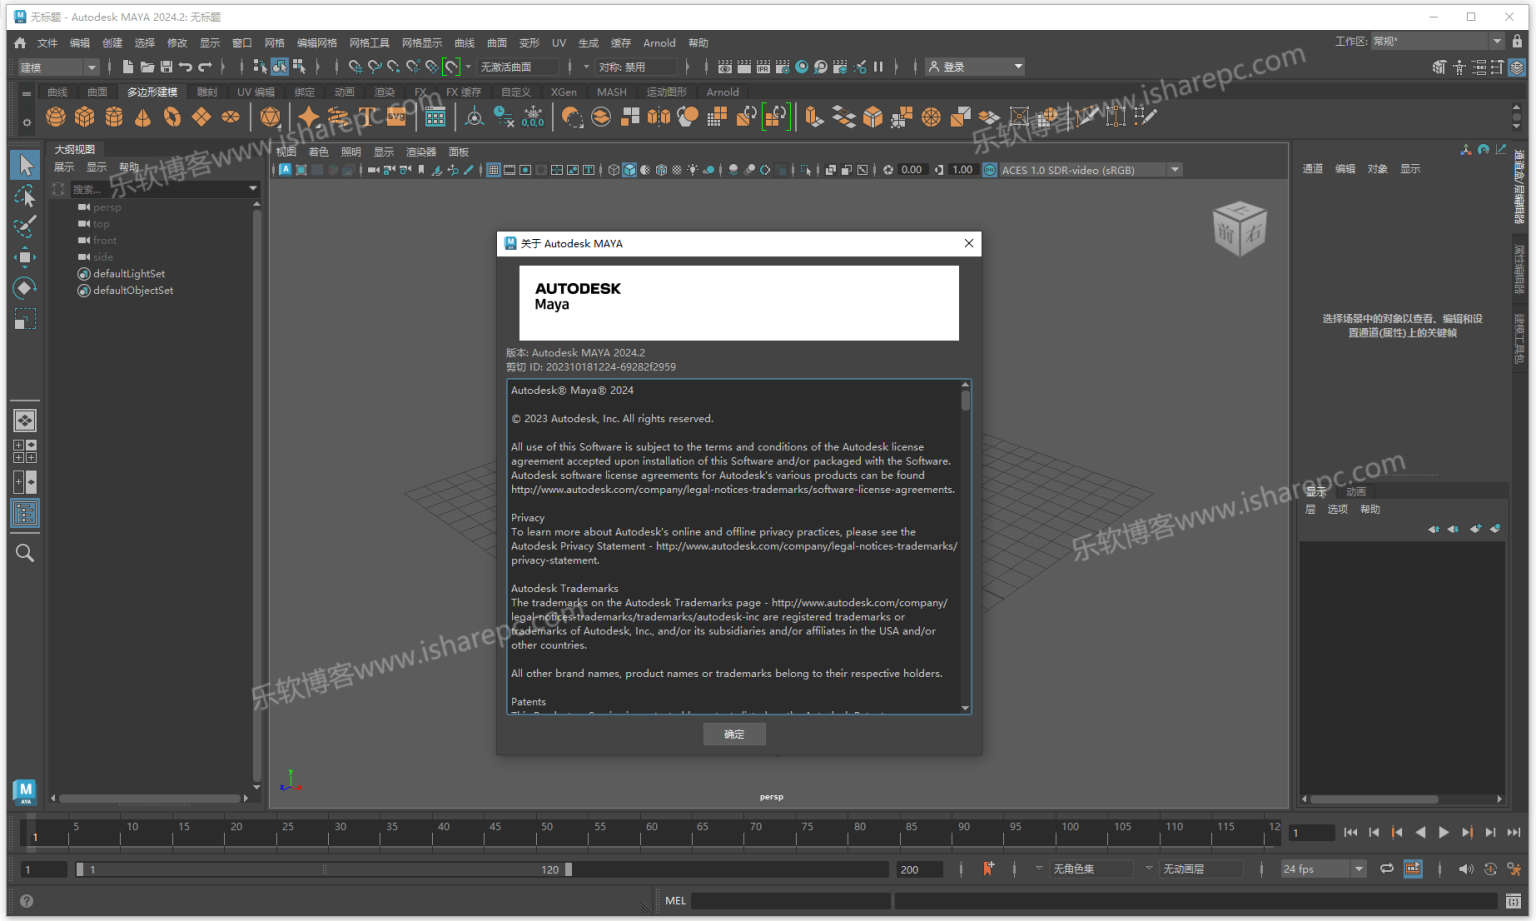Create a polygon cylinder from shelf

click(x=114, y=117)
